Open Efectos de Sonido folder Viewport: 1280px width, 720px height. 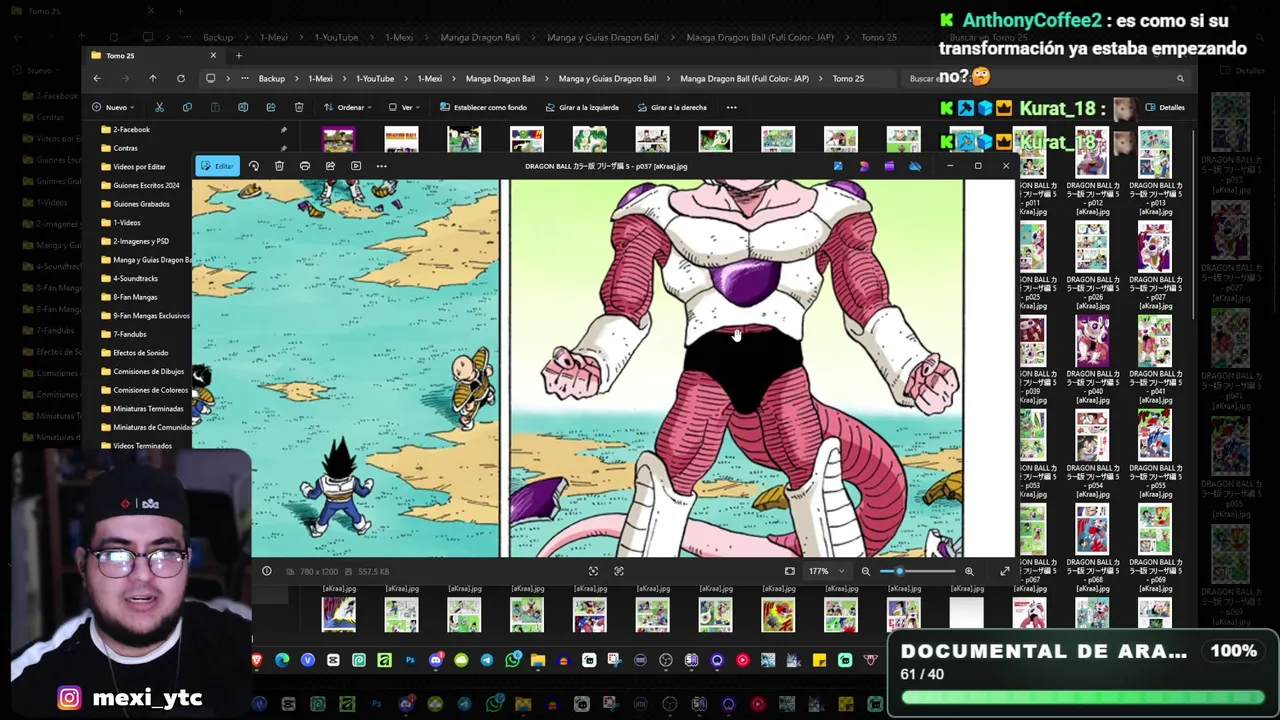[140, 353]
